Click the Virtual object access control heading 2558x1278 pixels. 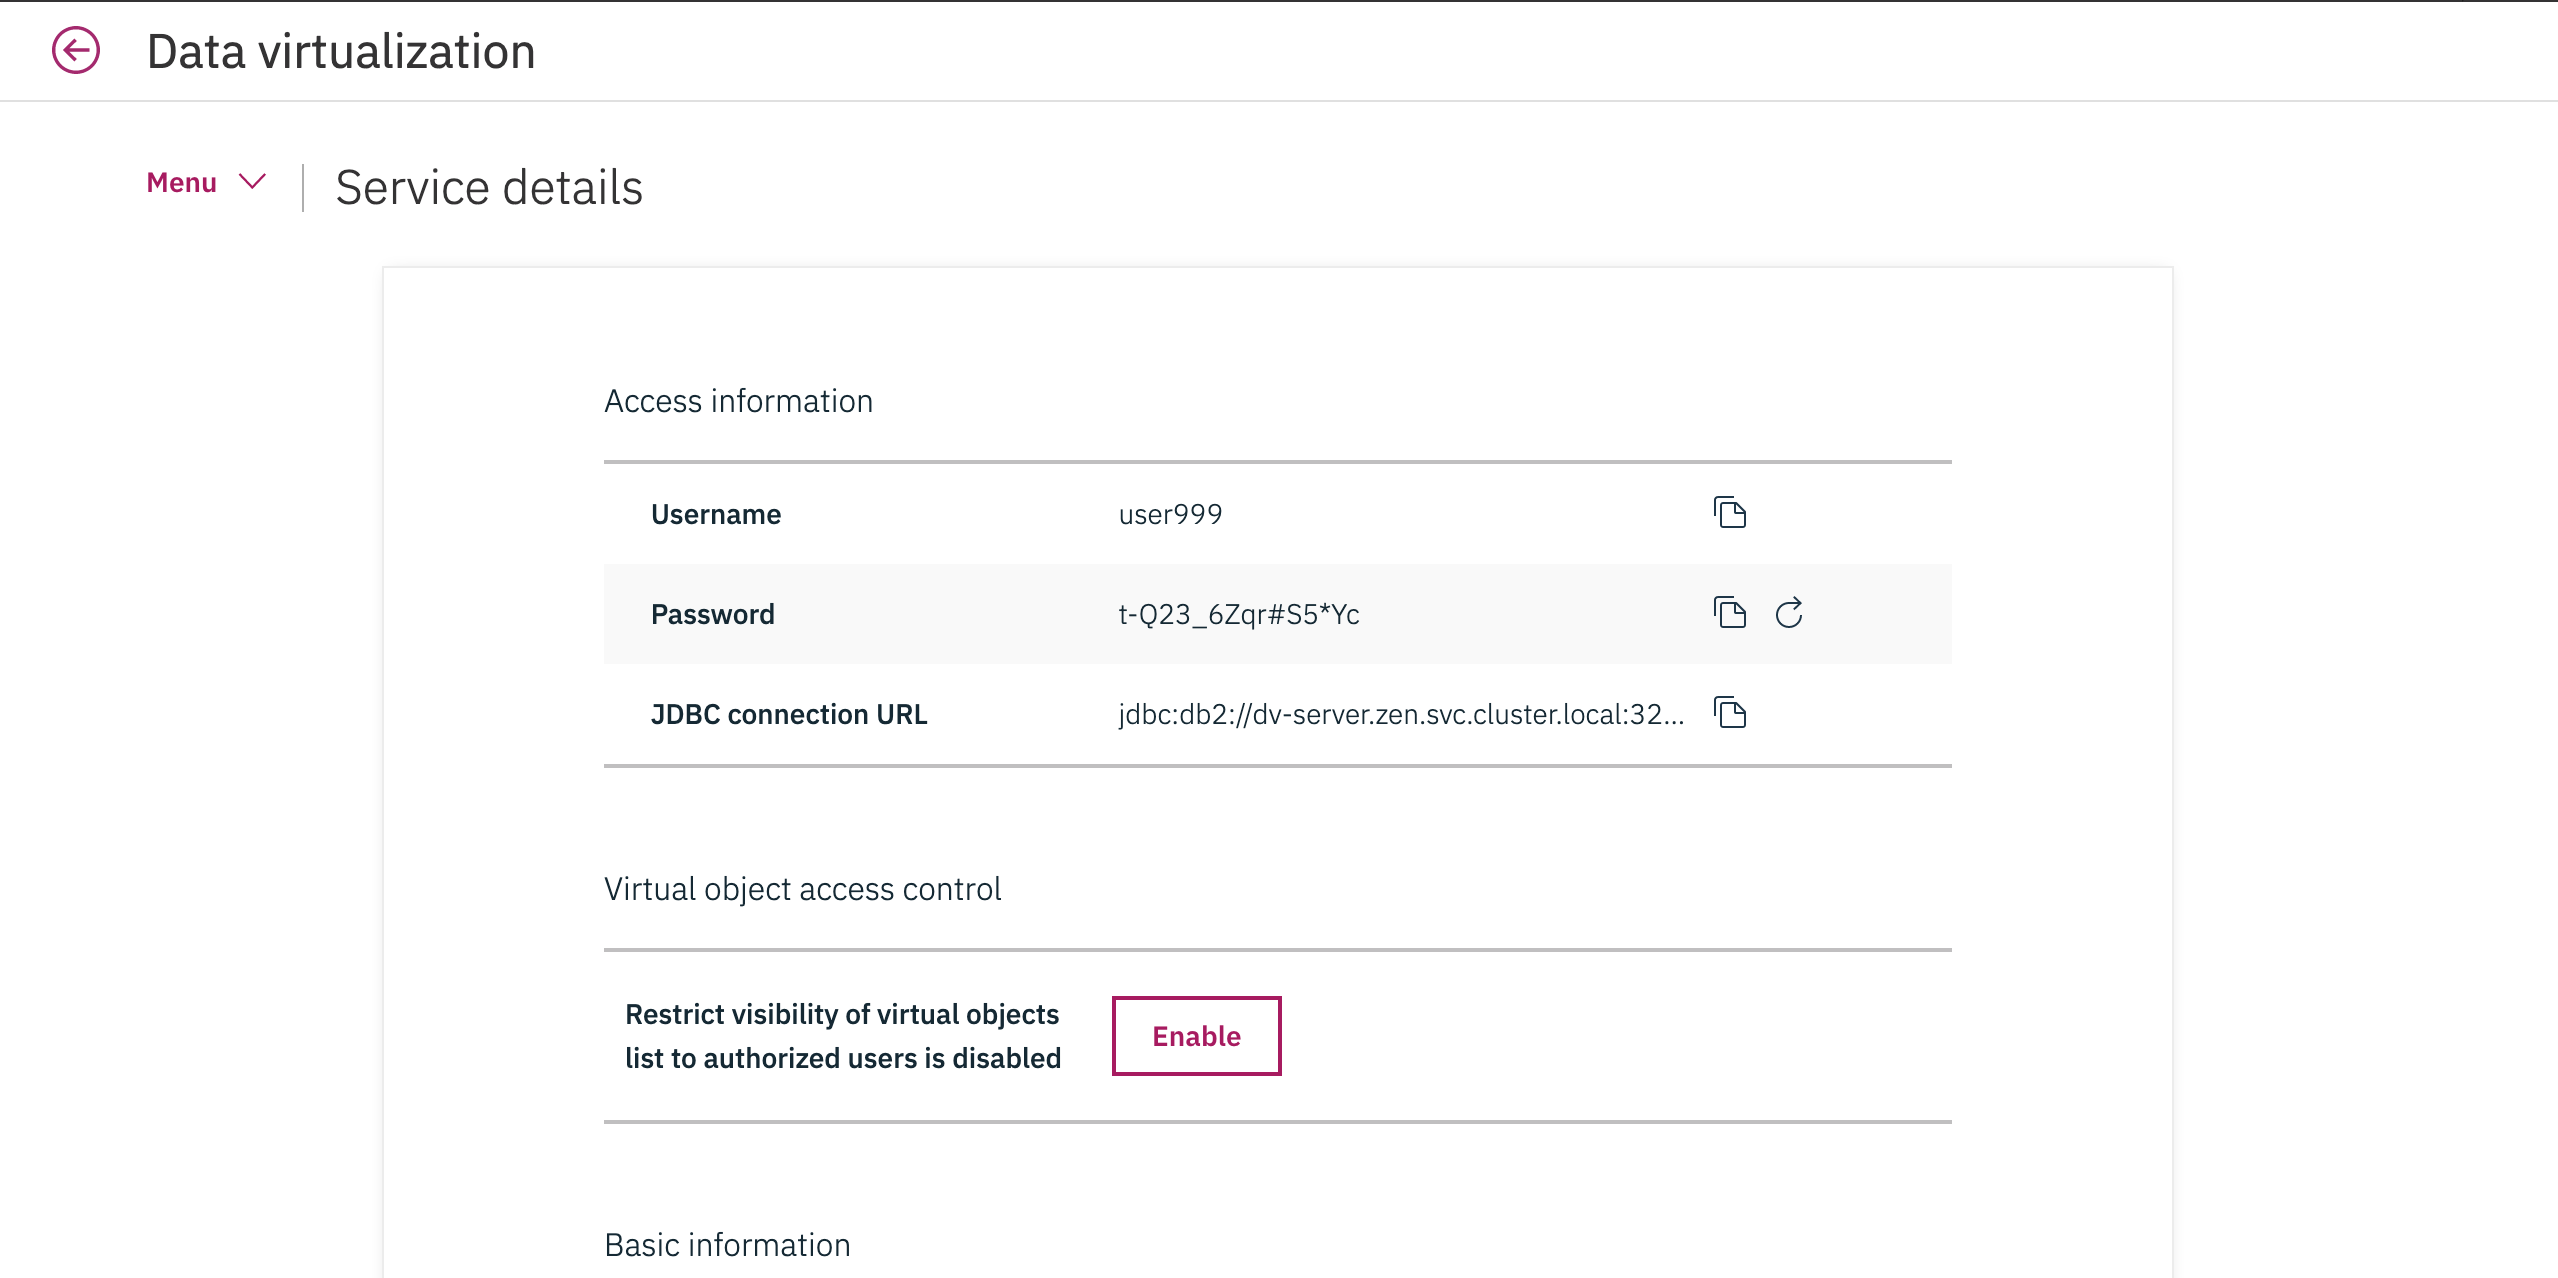802,889
